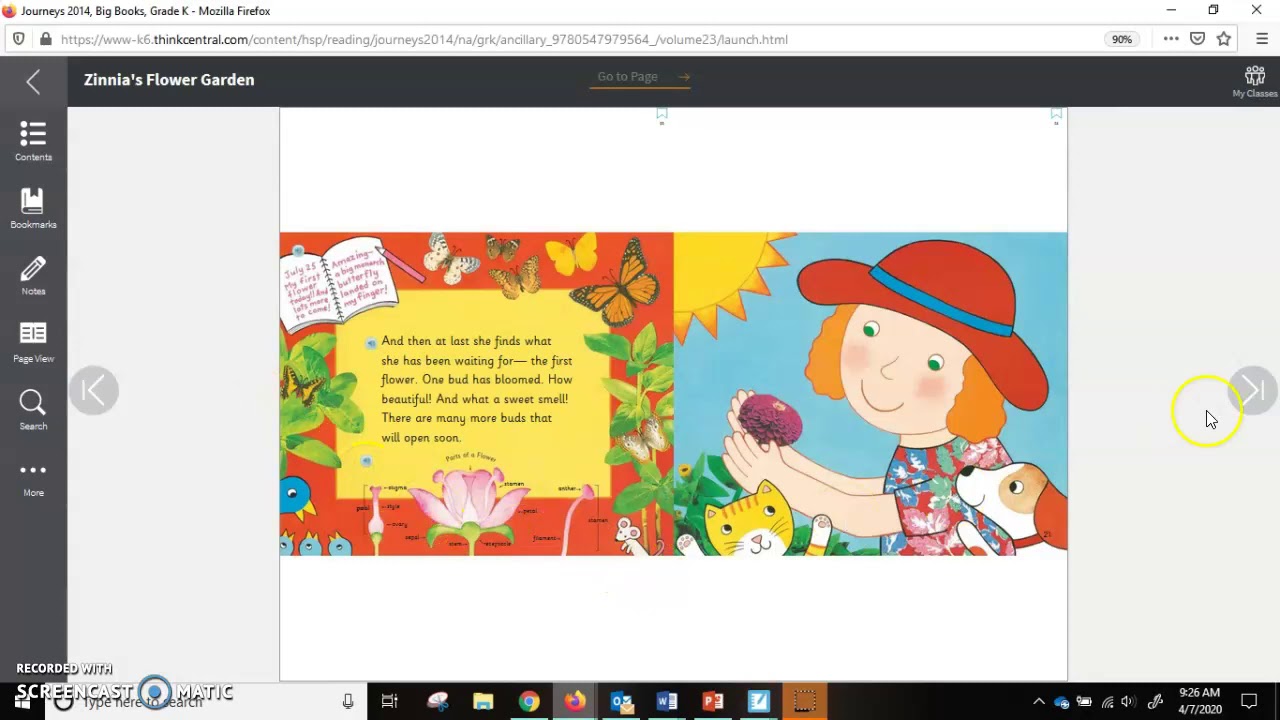Save page to Pocket
Image resolution: width=1280 pixels, height=720 pixels.
click(x=1197, y=39)
